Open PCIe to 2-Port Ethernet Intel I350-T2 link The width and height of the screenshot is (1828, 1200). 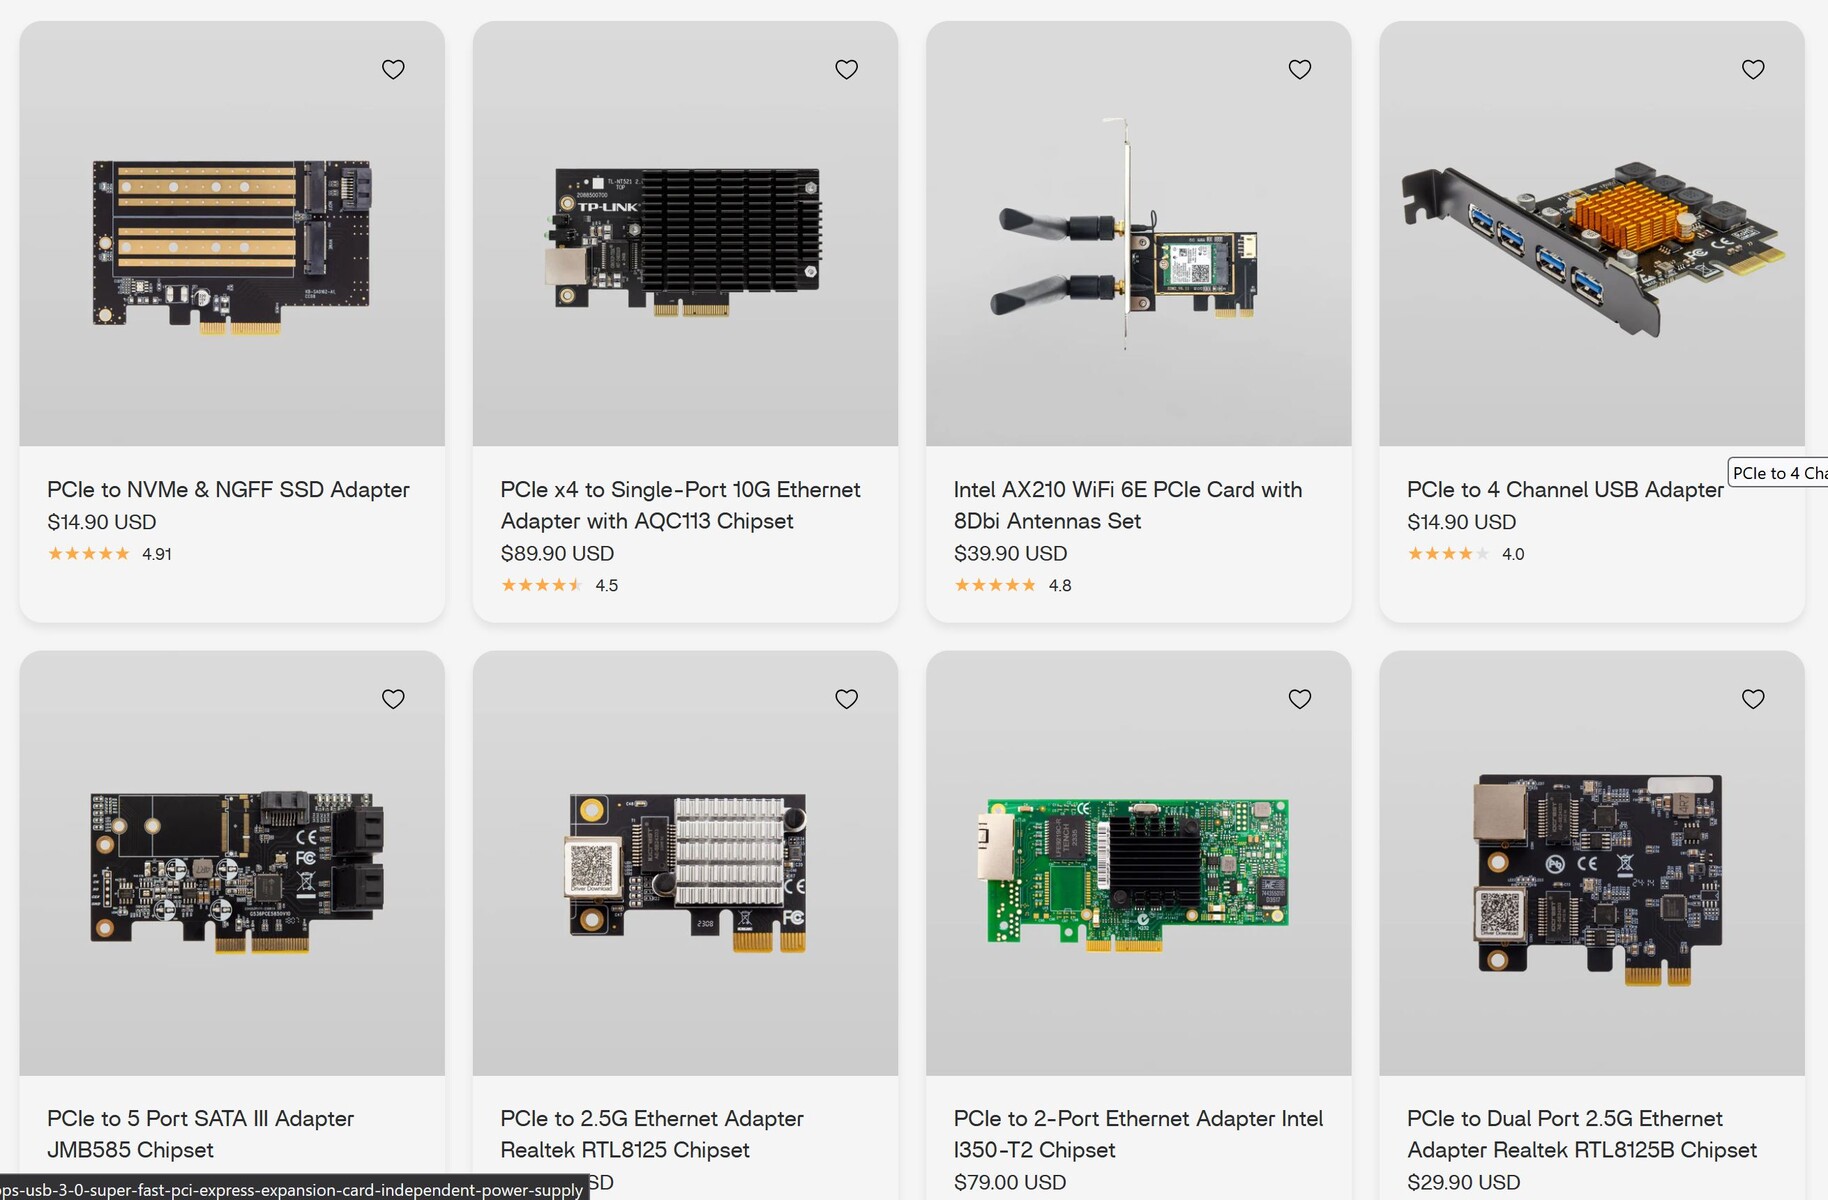click(x=1138, y=1134)
